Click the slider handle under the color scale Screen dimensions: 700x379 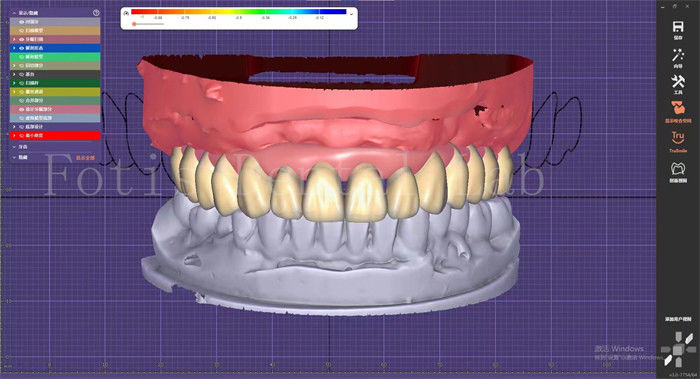(134, 24)
